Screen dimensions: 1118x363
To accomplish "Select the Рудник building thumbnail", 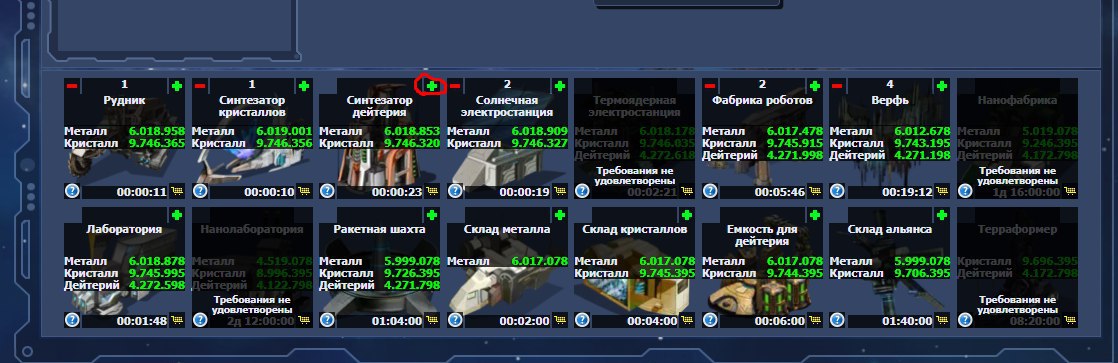I will [x=124, y=139].
